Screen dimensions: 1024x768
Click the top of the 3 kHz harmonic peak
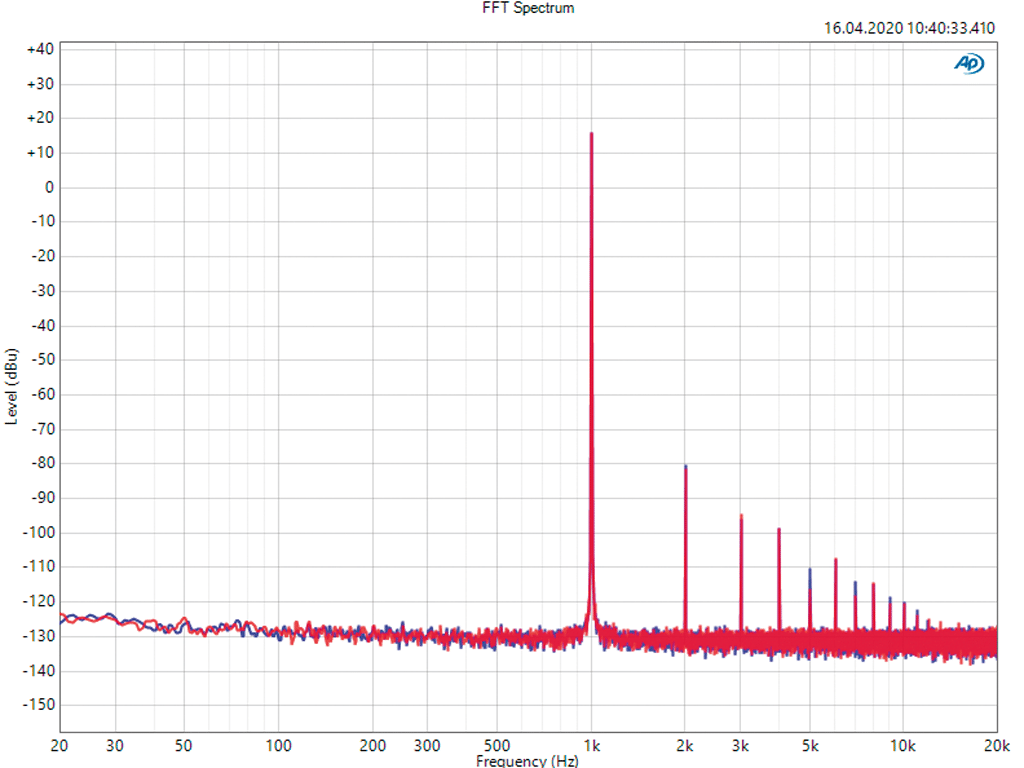point(741,516)
